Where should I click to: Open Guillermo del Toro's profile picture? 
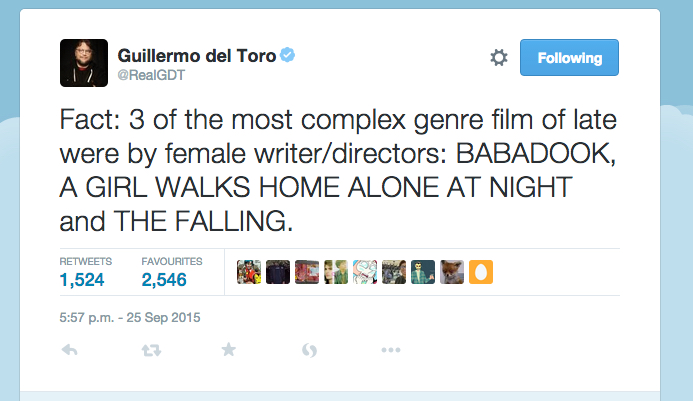coord(84,63)
